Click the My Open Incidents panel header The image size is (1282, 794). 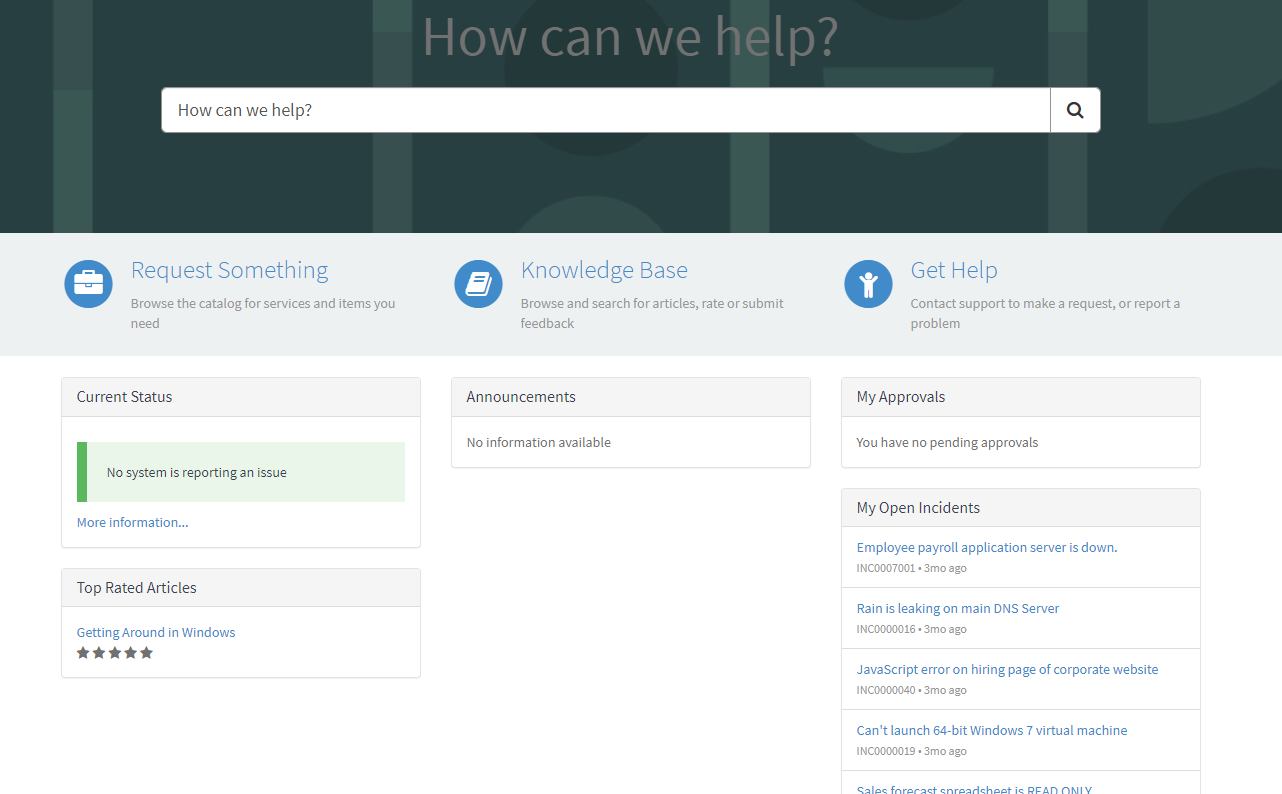click(x=917, y=507)
